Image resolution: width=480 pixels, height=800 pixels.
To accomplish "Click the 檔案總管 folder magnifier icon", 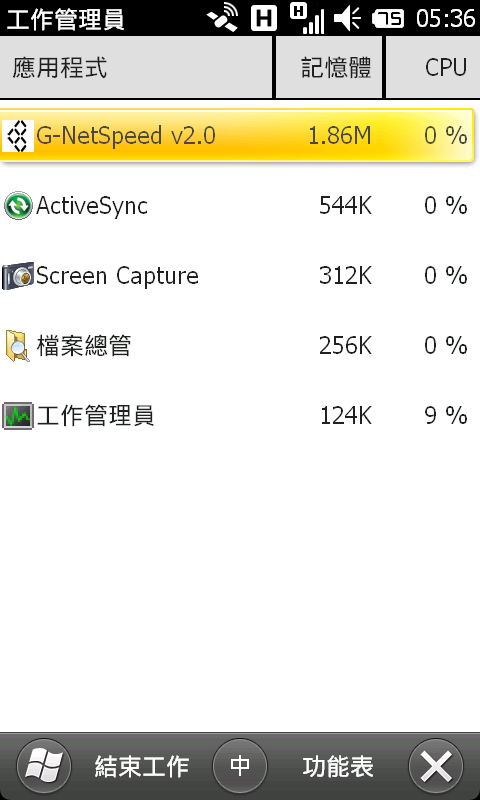I will pos(18,346).
